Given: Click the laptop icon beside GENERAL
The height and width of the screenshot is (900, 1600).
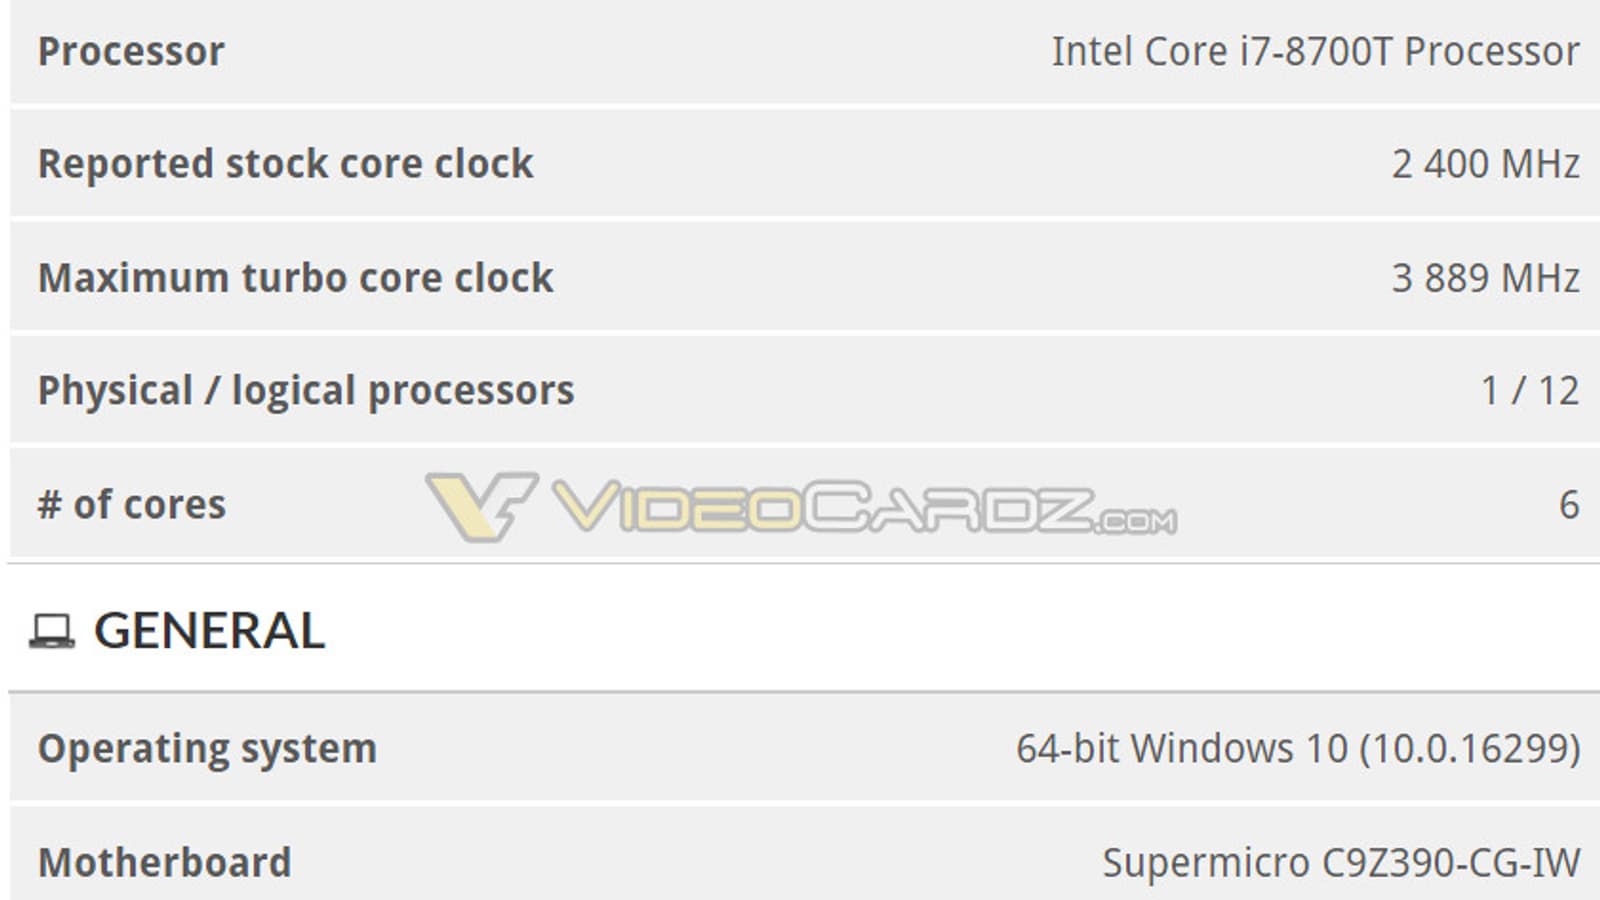Looking at the screenshot, I should 51,632.
